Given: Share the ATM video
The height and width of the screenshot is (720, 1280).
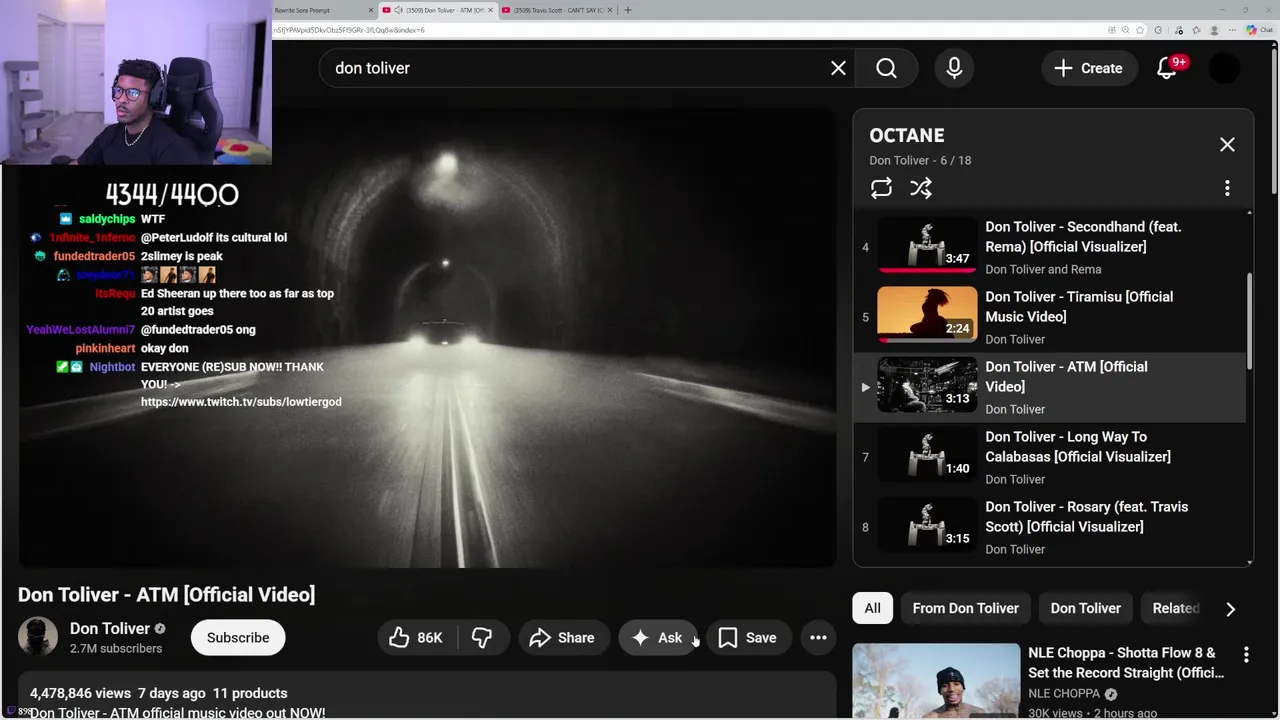Looking at the screenshot, I should pyautogui.click(x=563, y=637).
